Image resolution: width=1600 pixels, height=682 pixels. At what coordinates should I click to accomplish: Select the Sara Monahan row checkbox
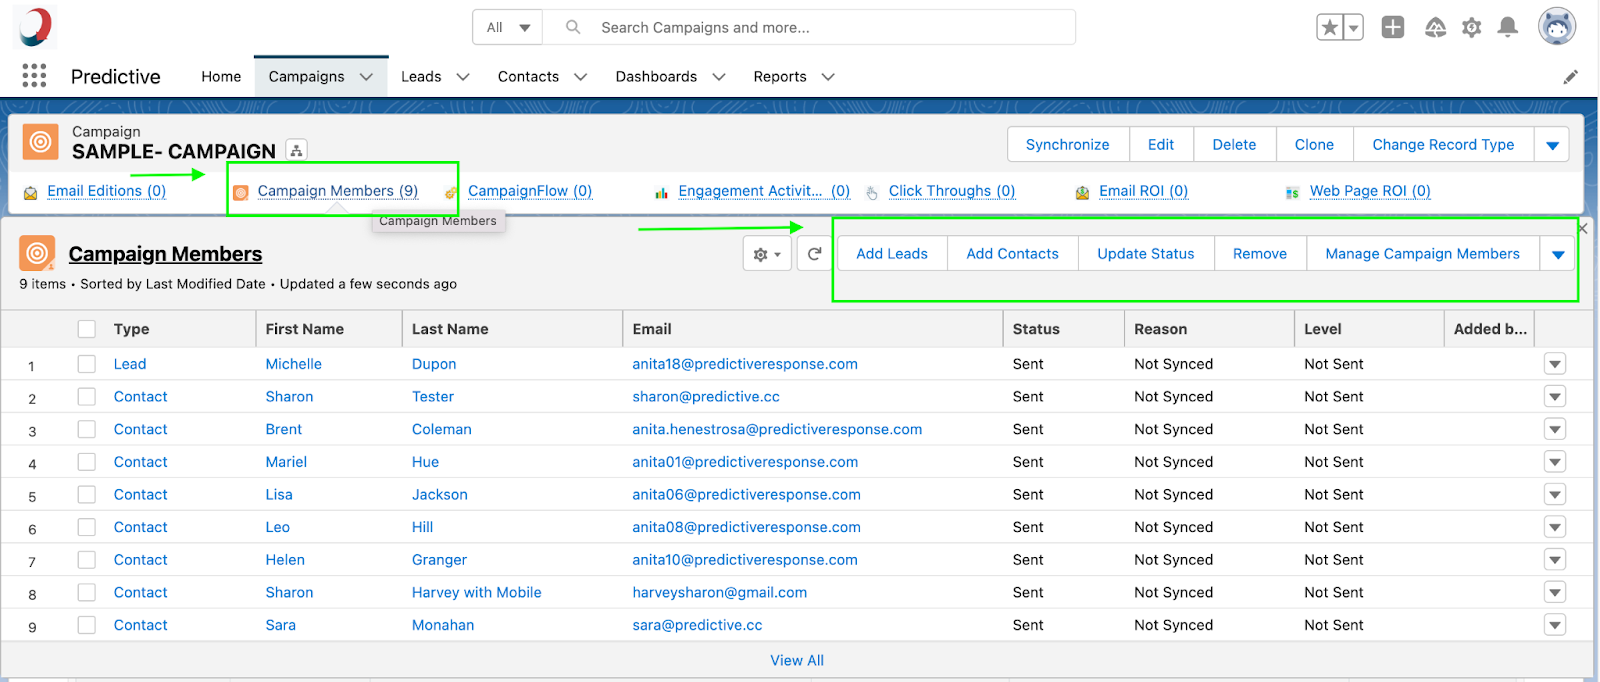[87, 625]
